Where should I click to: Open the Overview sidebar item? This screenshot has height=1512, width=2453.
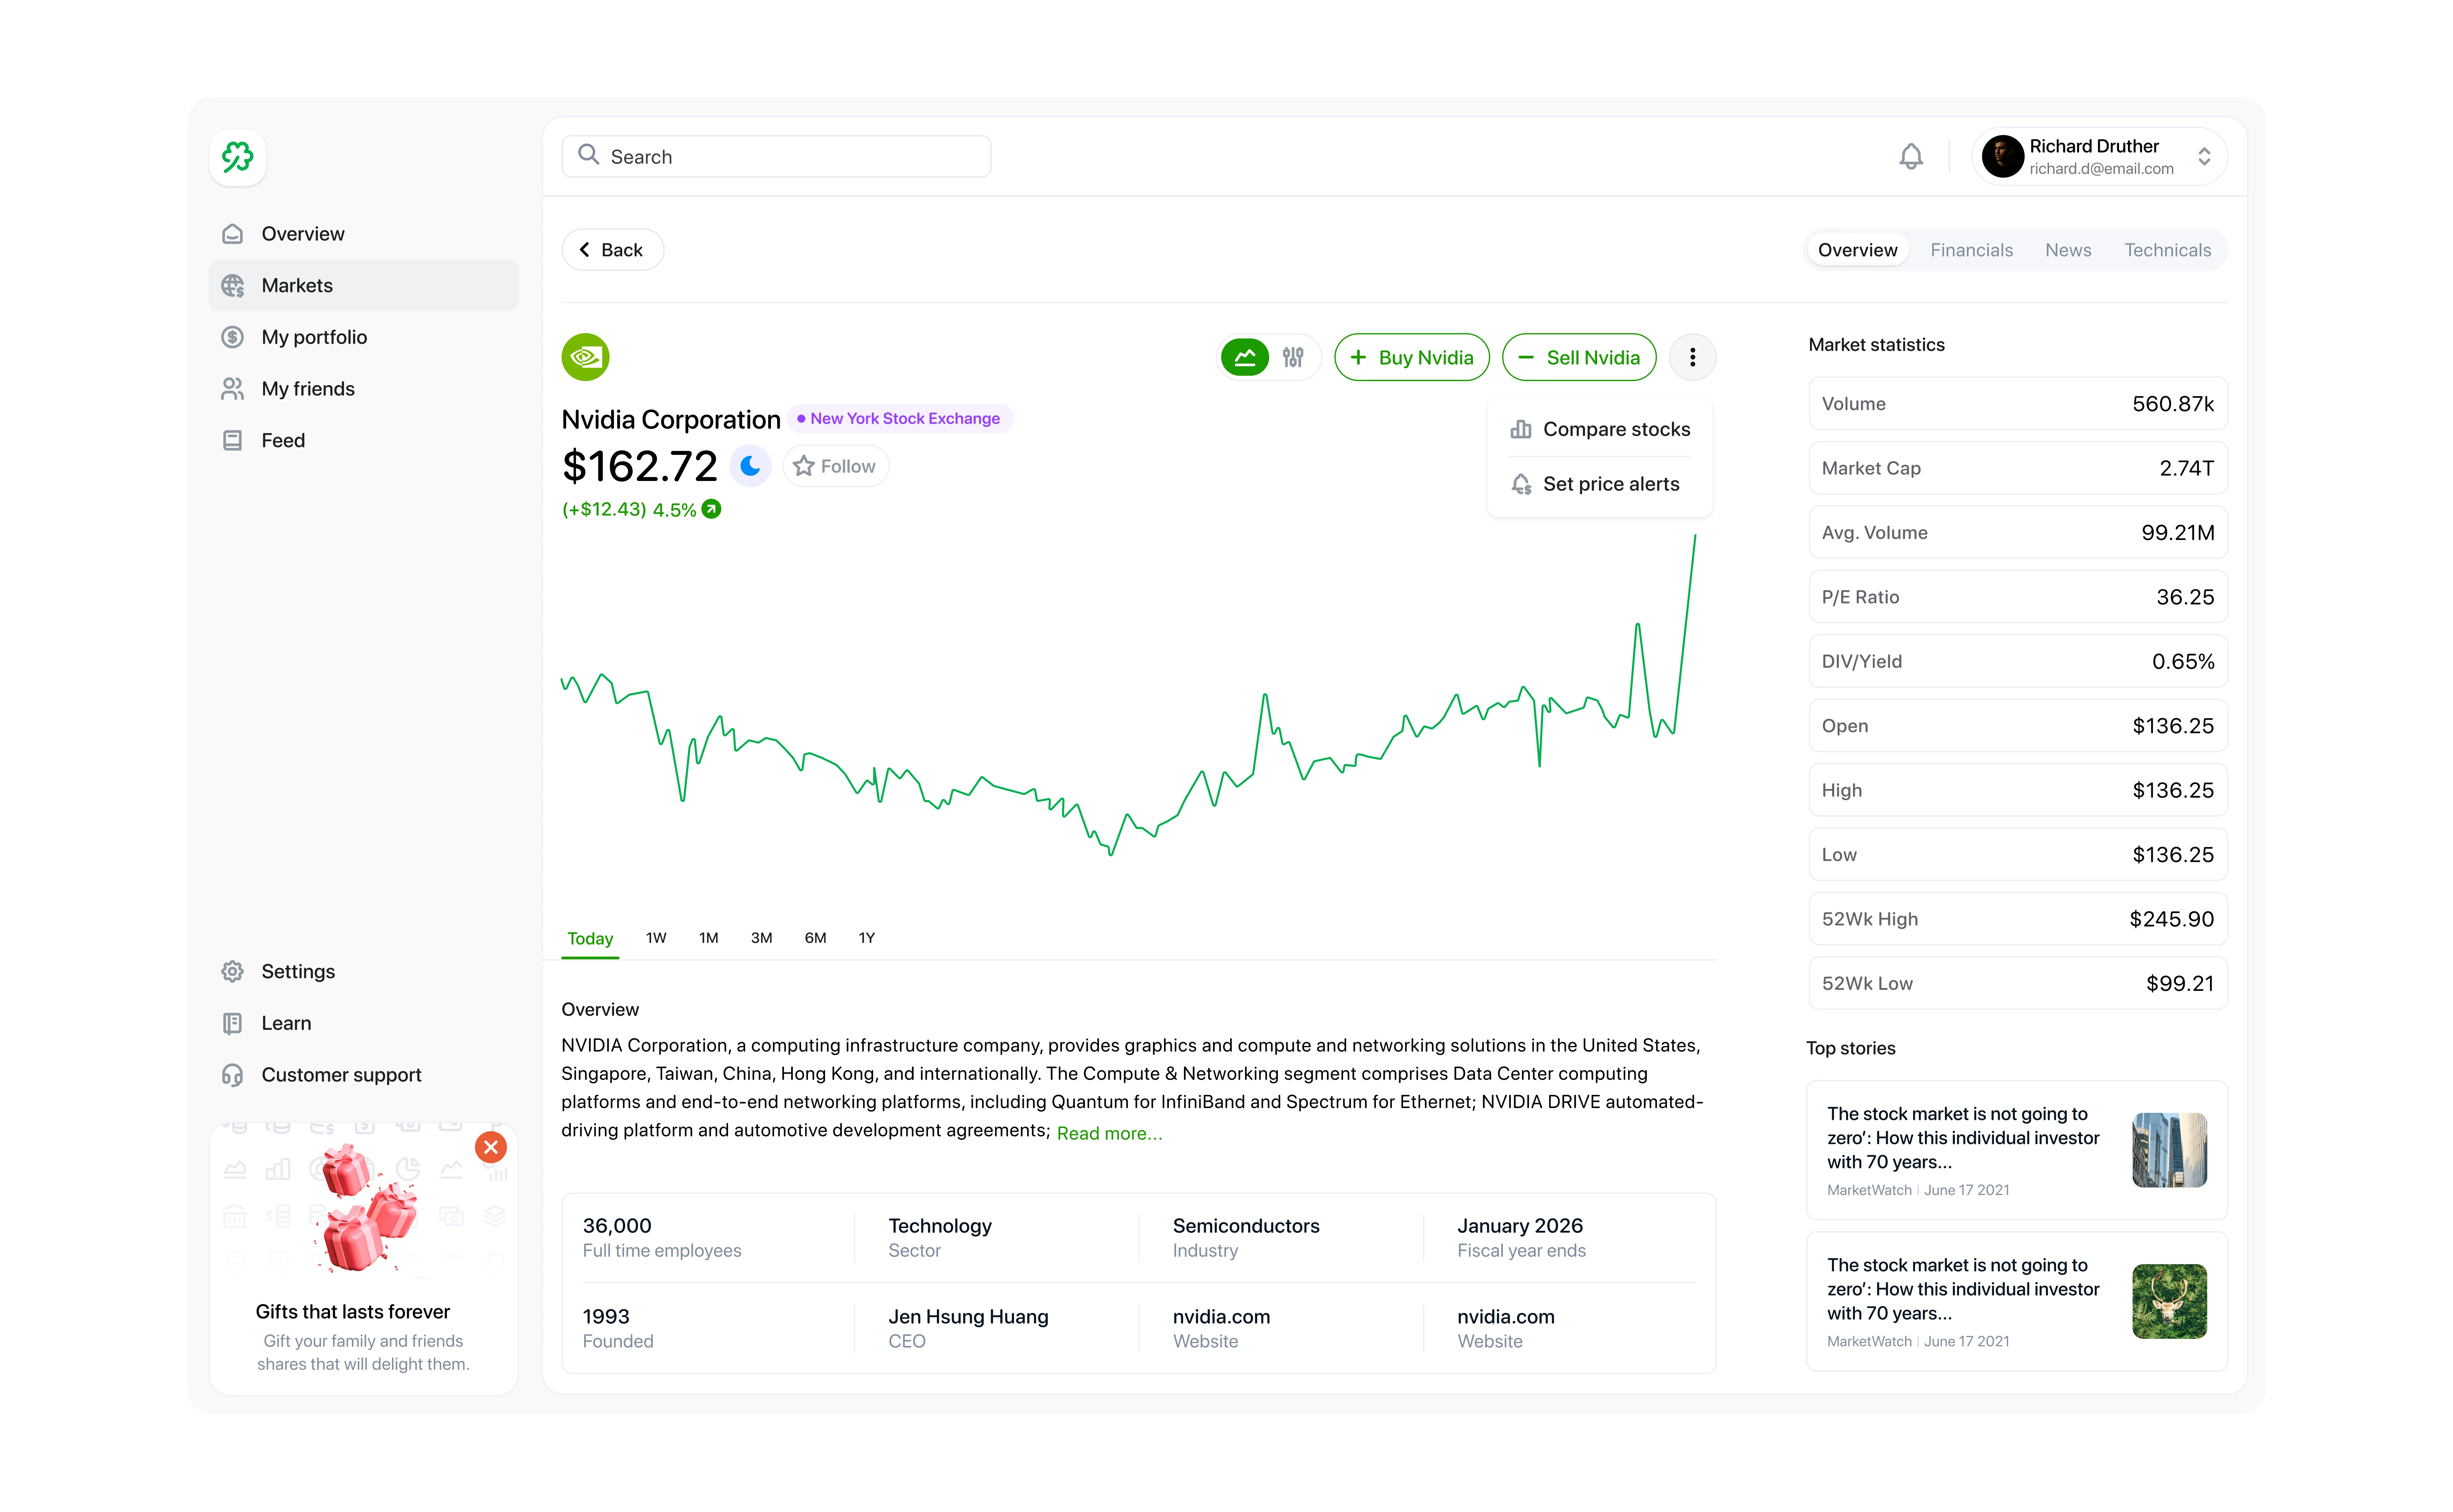(363, 234)
